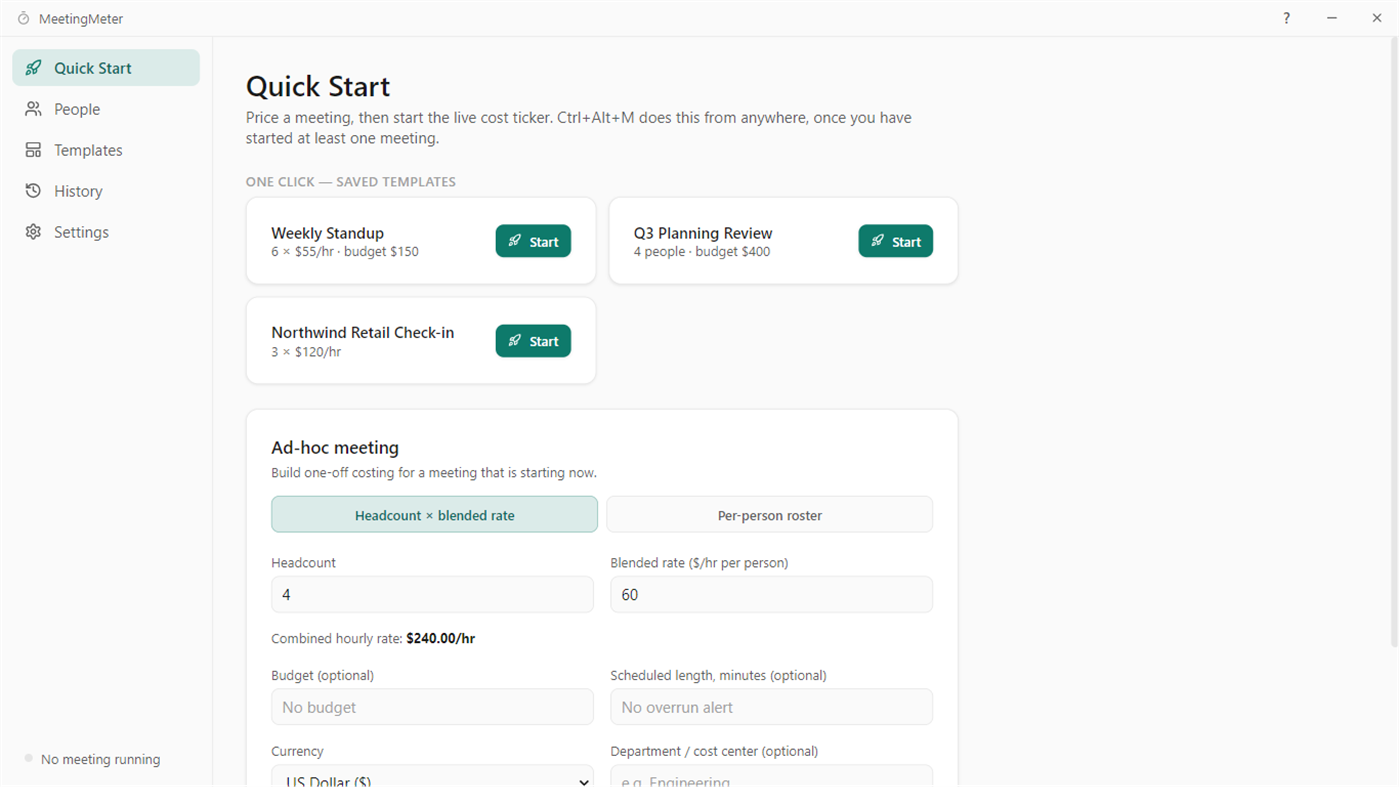This screenshot has width=1399, height=787.
Task: Close the MeetingMeter window
Action: (x=1377, y=18)
